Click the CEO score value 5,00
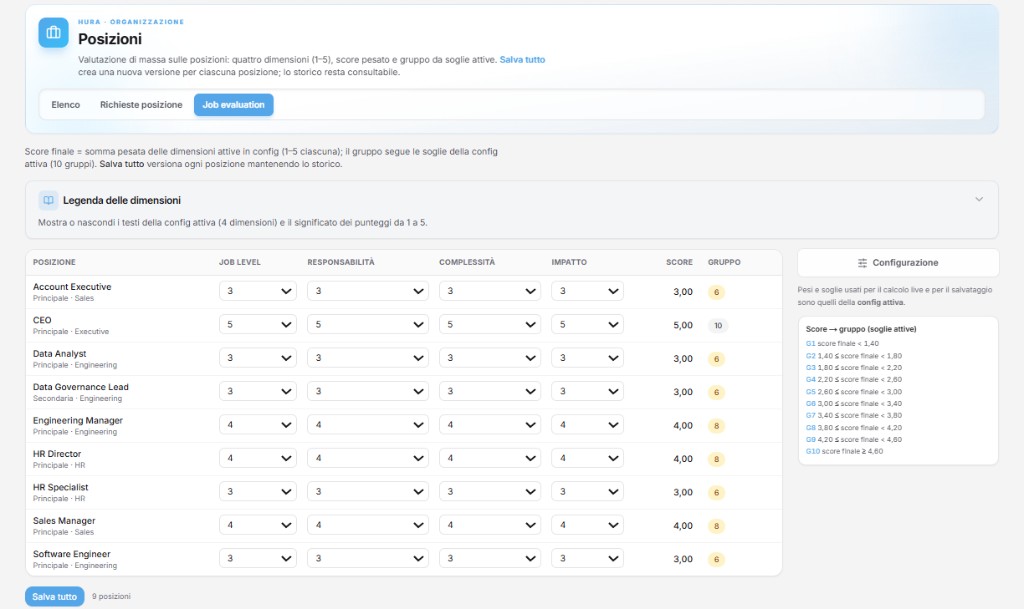 [x=683, y=325]
